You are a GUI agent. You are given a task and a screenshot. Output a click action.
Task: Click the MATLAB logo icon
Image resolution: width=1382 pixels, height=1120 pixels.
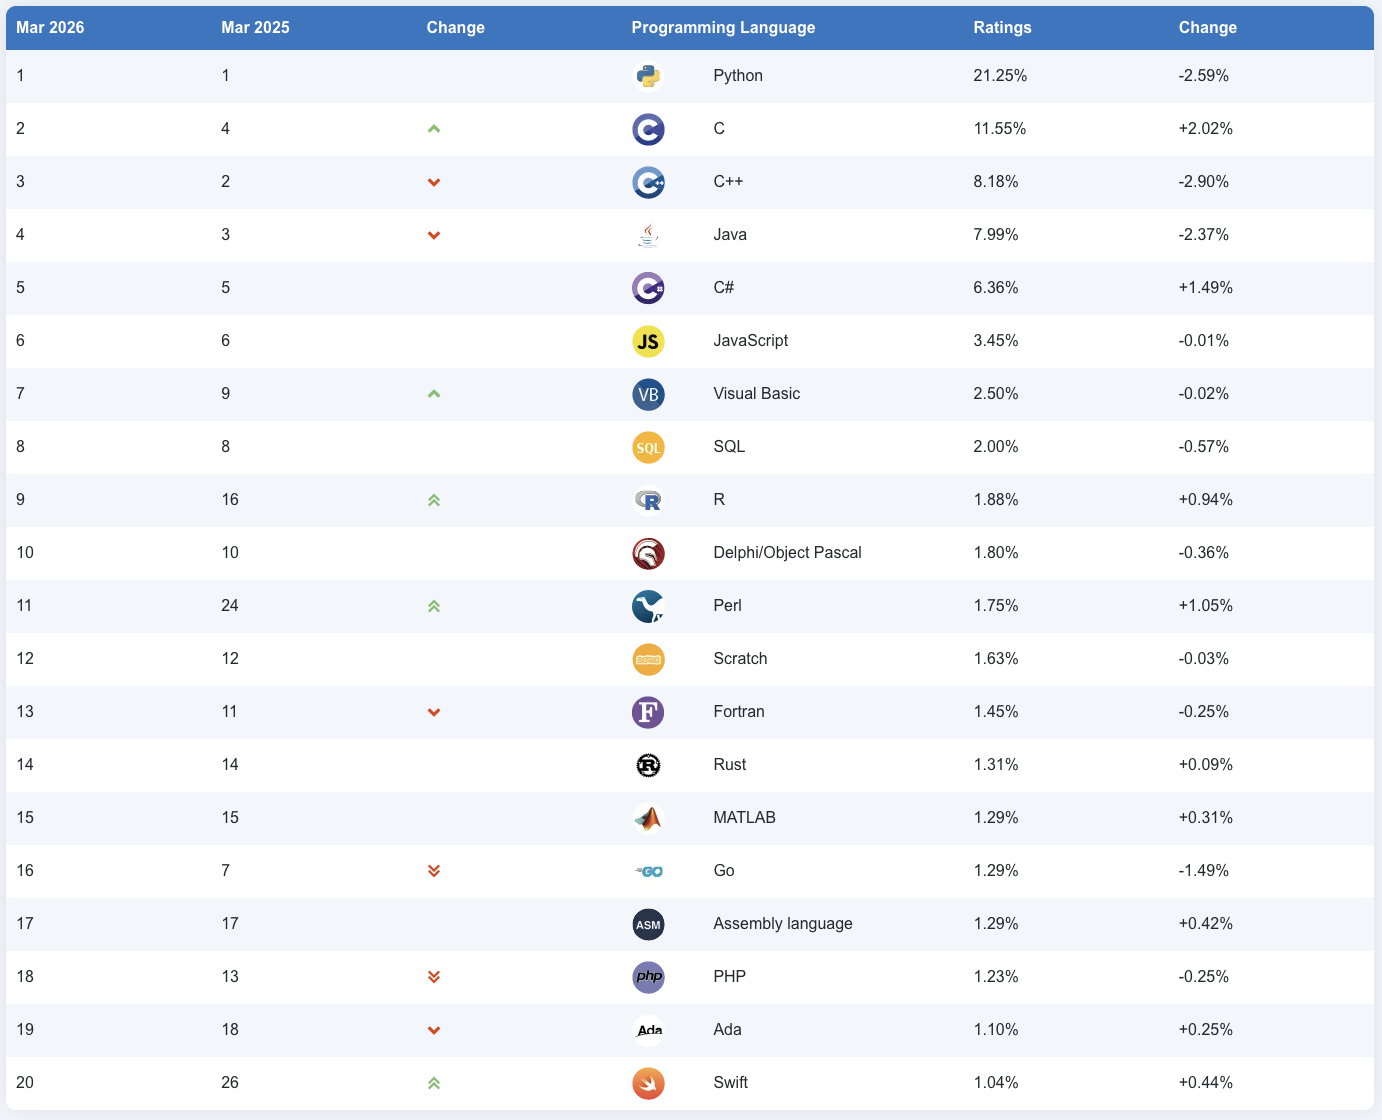pos(648,818)
